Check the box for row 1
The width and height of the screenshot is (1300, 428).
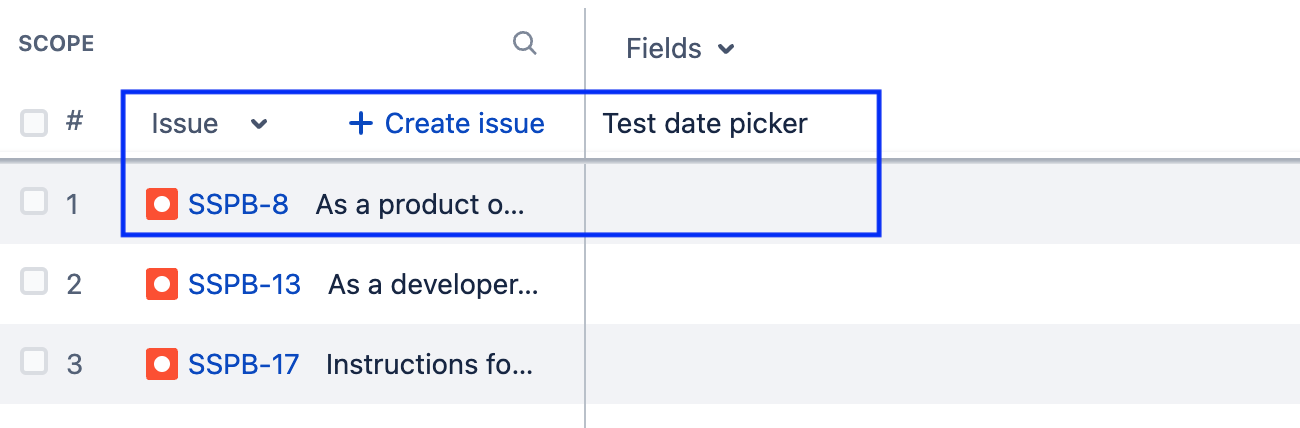(34, 203)
